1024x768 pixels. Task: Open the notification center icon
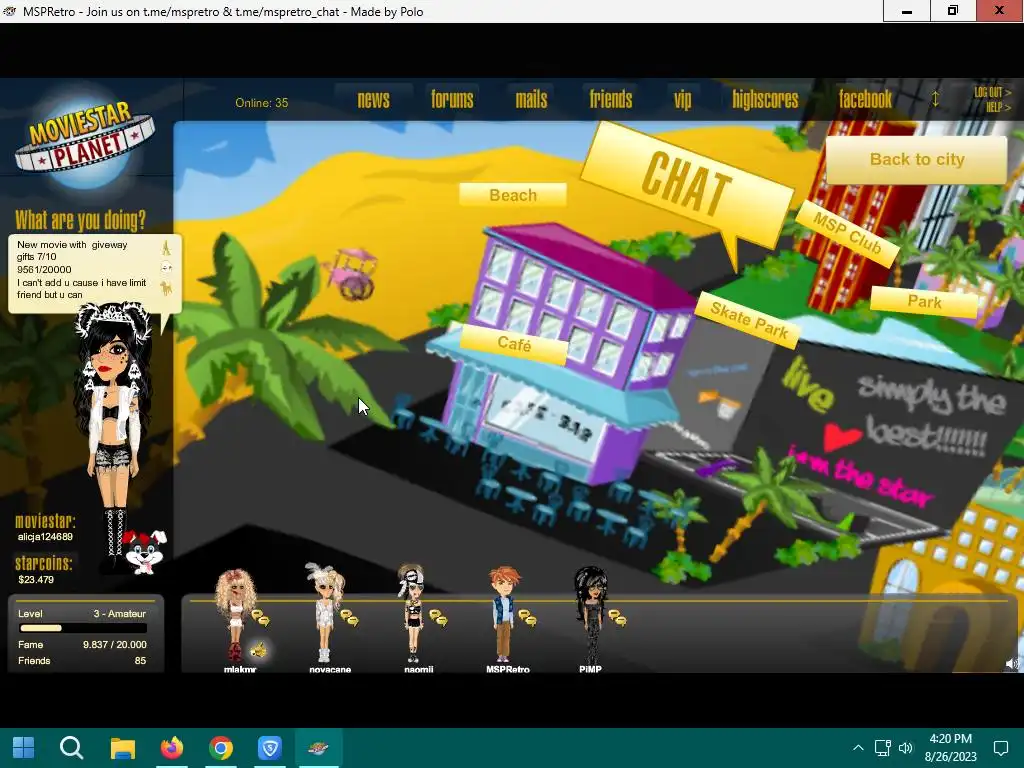tap(1000, 748)
